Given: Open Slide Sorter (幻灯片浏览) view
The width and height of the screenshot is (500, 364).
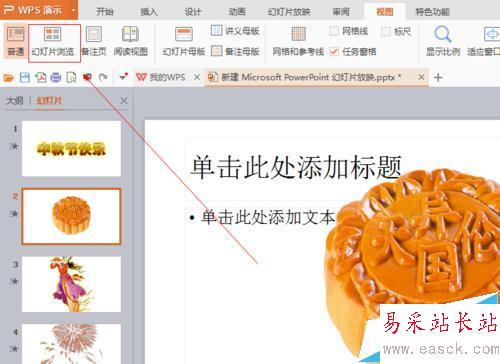Looking at the screenshot, I should click(x=53, y=42).
